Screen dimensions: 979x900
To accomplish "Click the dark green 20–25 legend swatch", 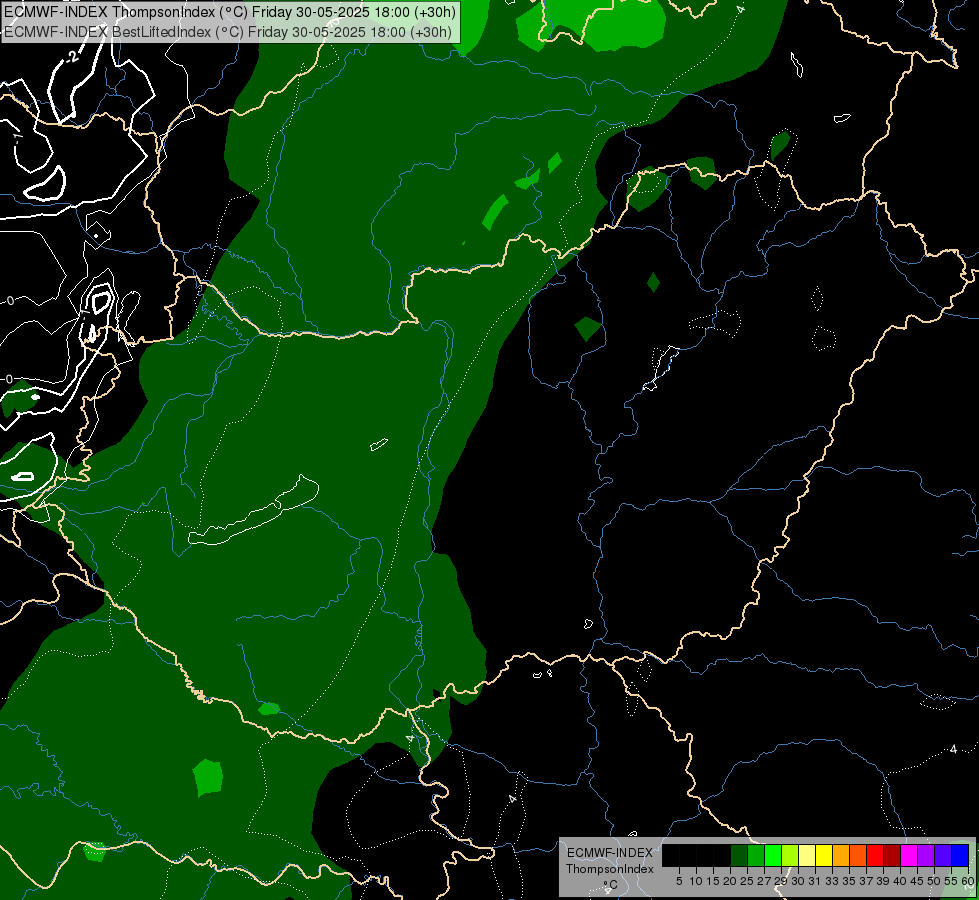I will [739, 855].
